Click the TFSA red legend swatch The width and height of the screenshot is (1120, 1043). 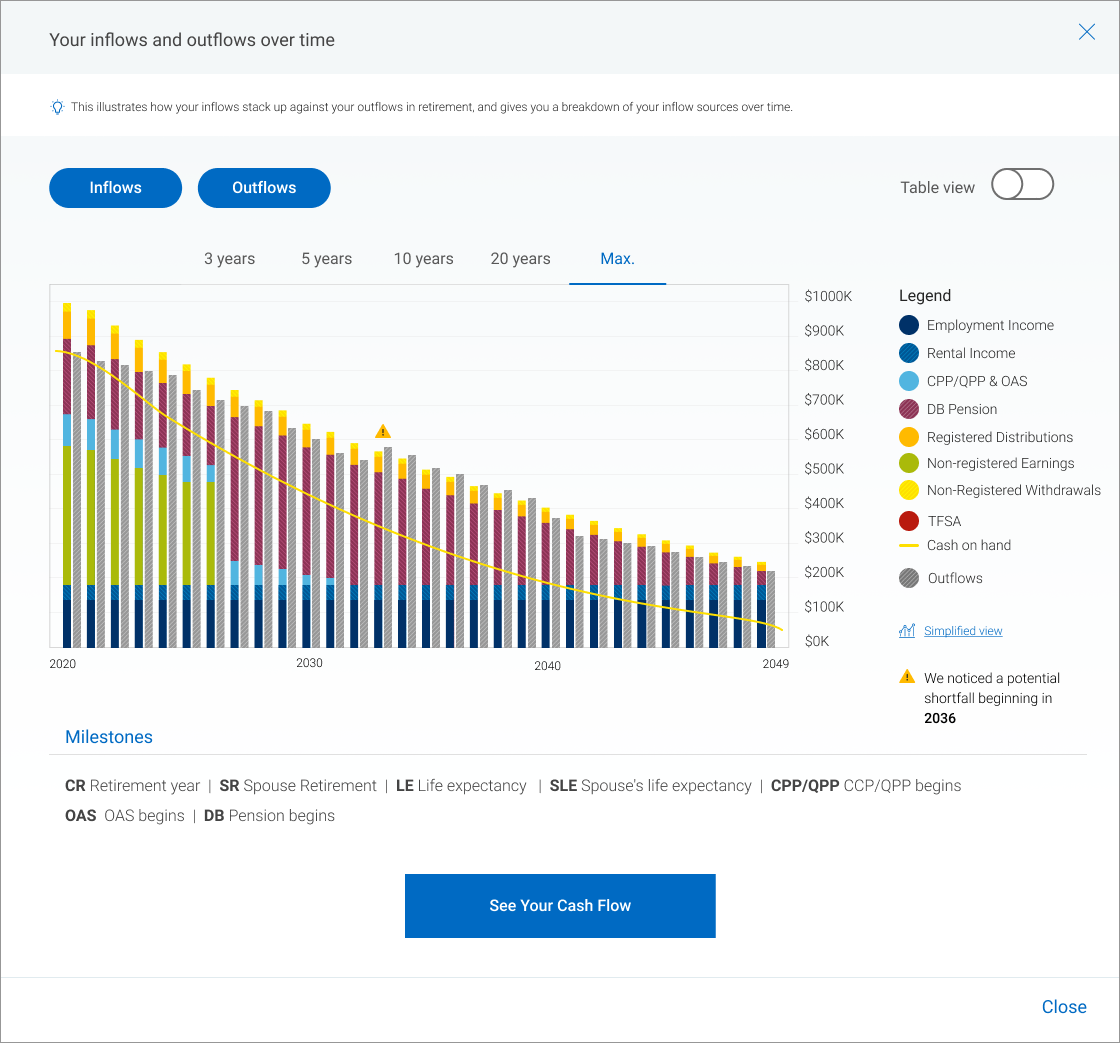click(x=909, y=521)
